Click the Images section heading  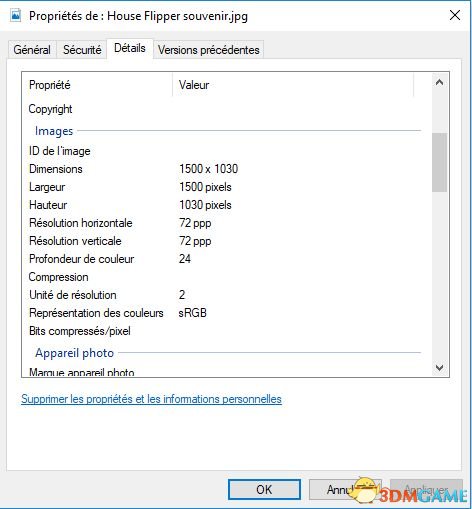pyautogui.click(x=54, y=131)
